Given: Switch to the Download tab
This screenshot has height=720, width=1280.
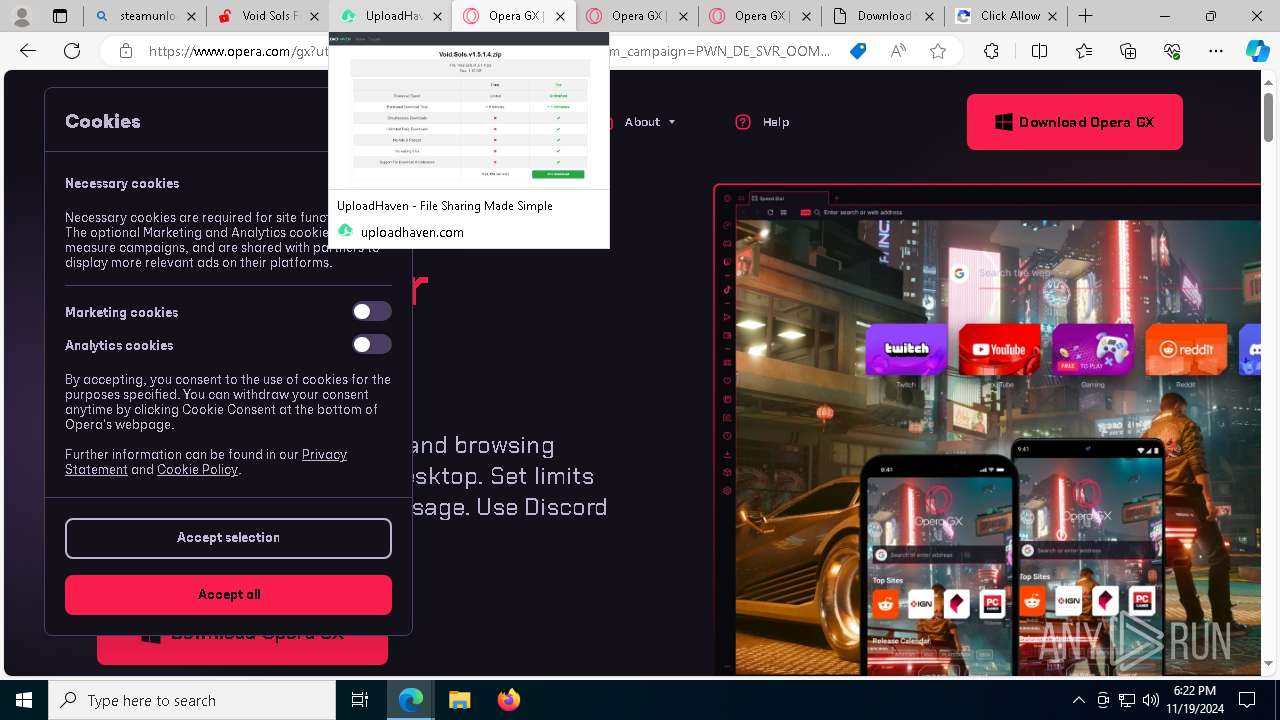Looking at the screenshot, I should click(882, 16).
